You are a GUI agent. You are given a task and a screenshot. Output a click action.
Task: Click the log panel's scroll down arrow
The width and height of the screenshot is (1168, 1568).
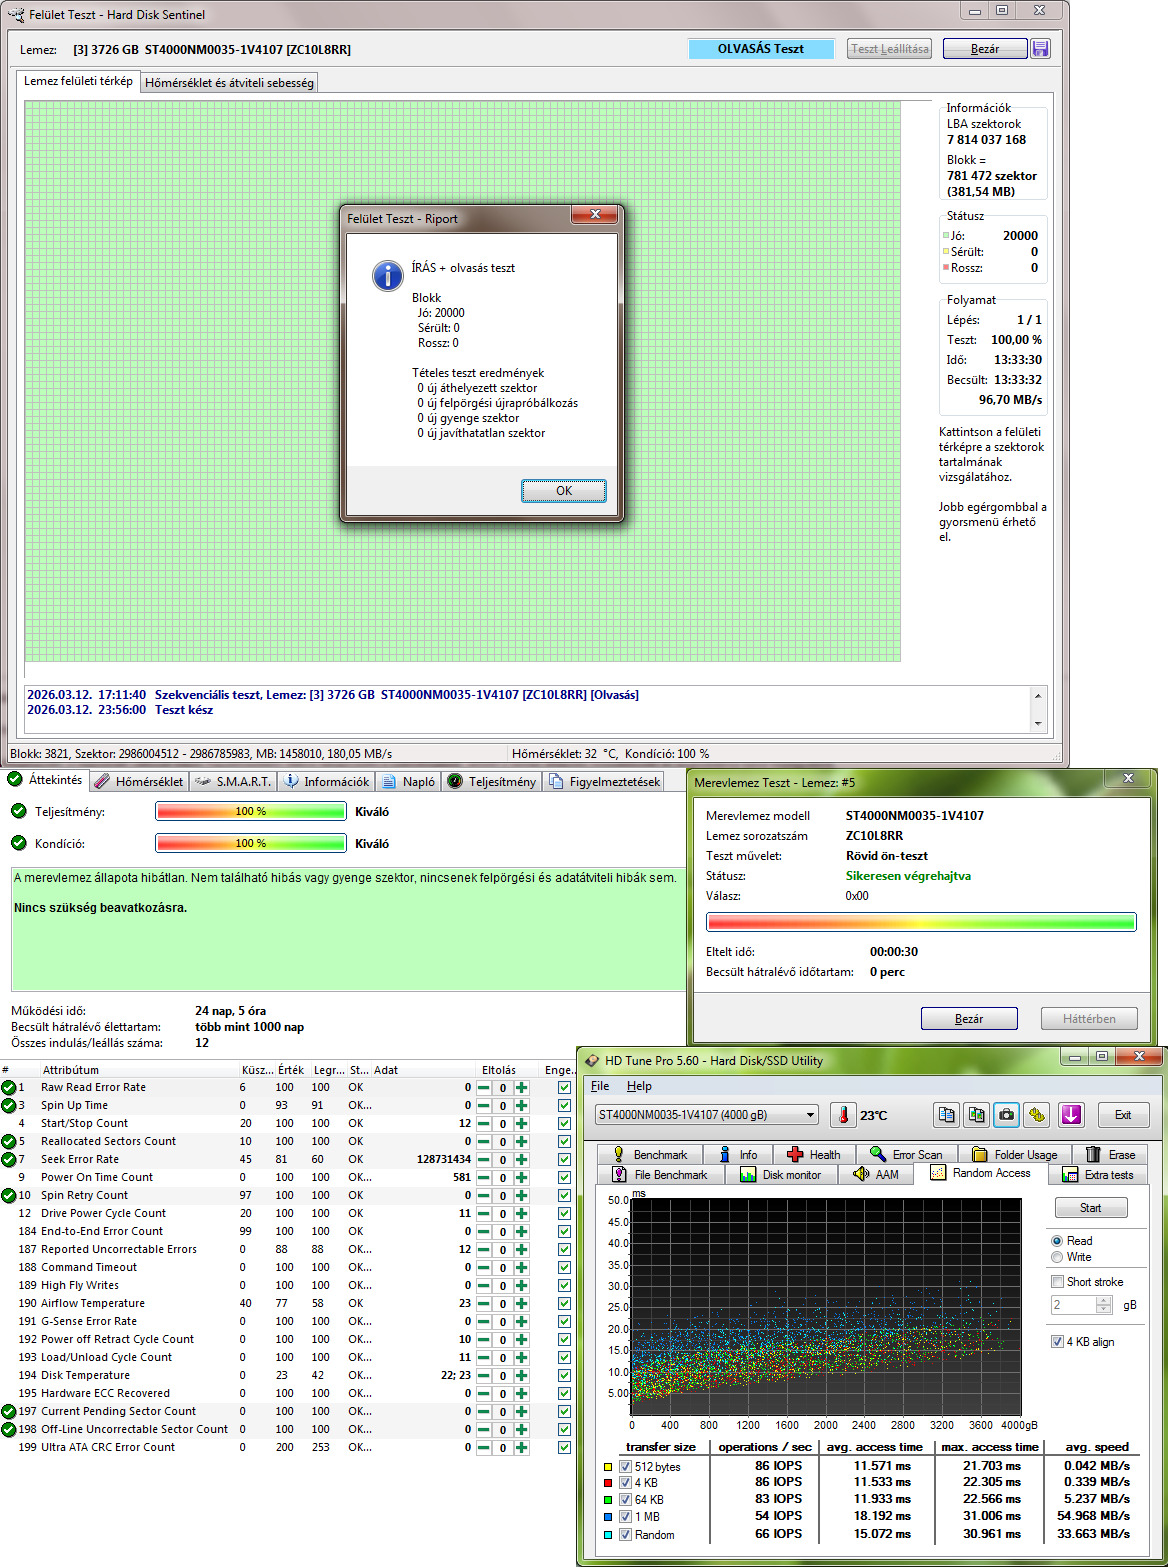[x=1038, y=724]
